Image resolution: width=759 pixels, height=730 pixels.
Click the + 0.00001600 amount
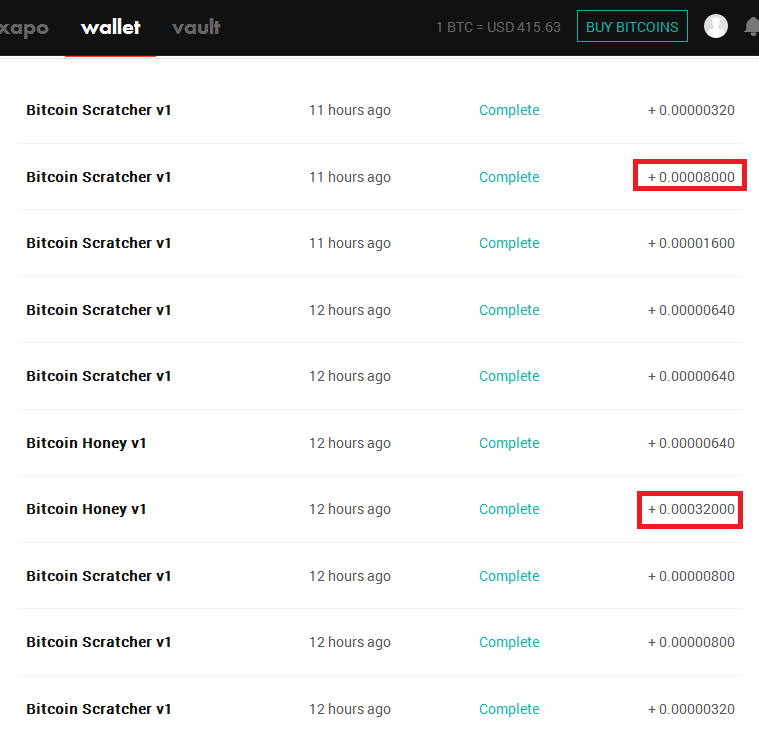691,243
